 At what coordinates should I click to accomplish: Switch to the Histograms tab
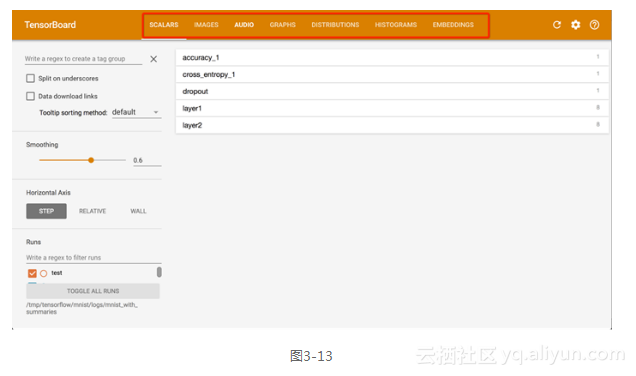[x=396, y=25]
